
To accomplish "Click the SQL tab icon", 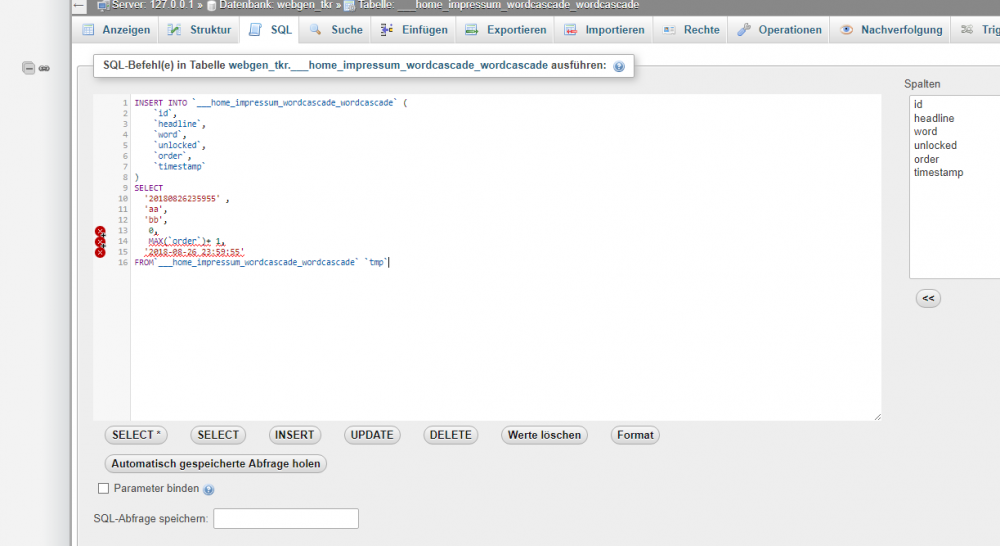I will (x=255, y=30).
